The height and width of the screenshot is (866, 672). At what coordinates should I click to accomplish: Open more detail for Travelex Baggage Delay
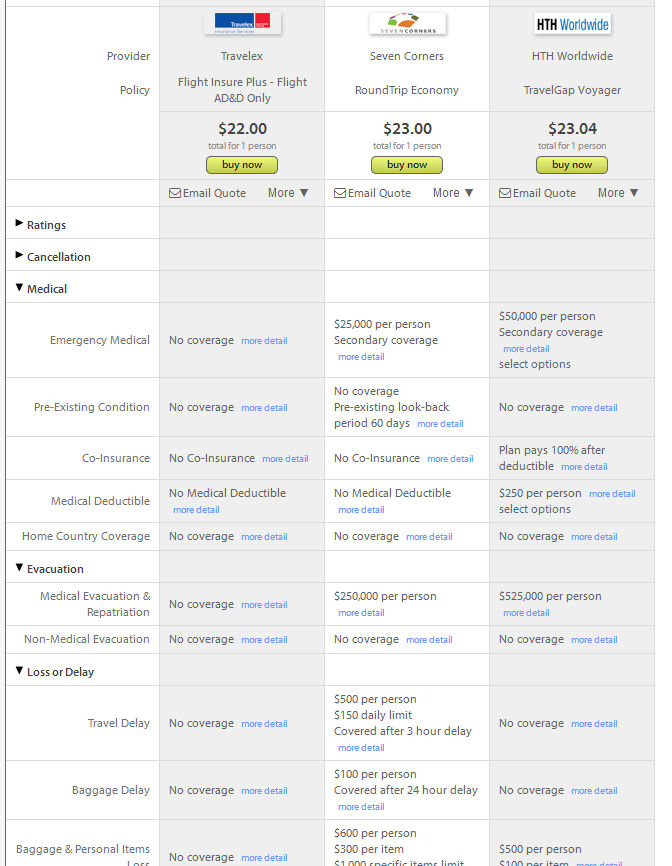pos(264,790)
